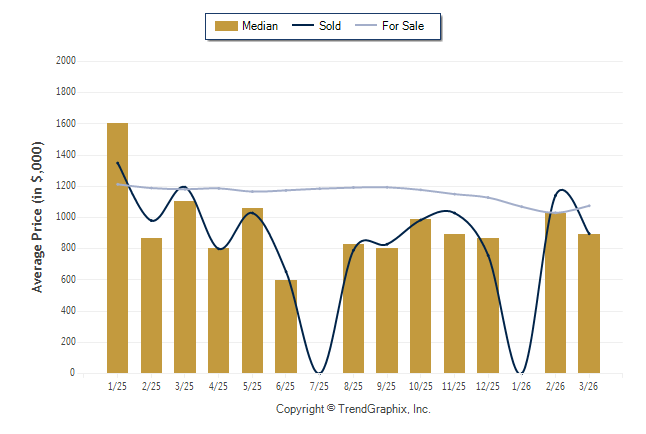Click the 2000 y-axis tick label

pyautogui.click(x=66, y=61)
